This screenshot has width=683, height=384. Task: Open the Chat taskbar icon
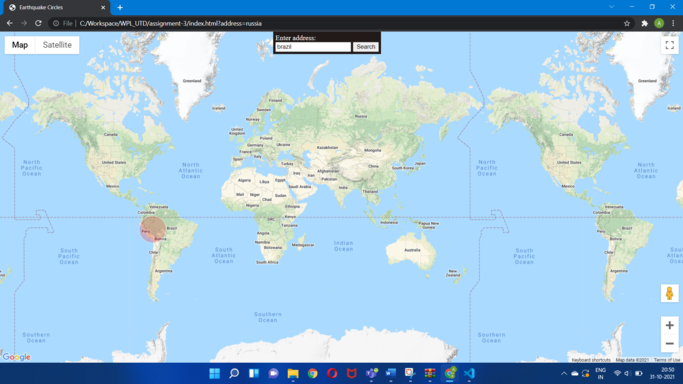tap(273, 373)
